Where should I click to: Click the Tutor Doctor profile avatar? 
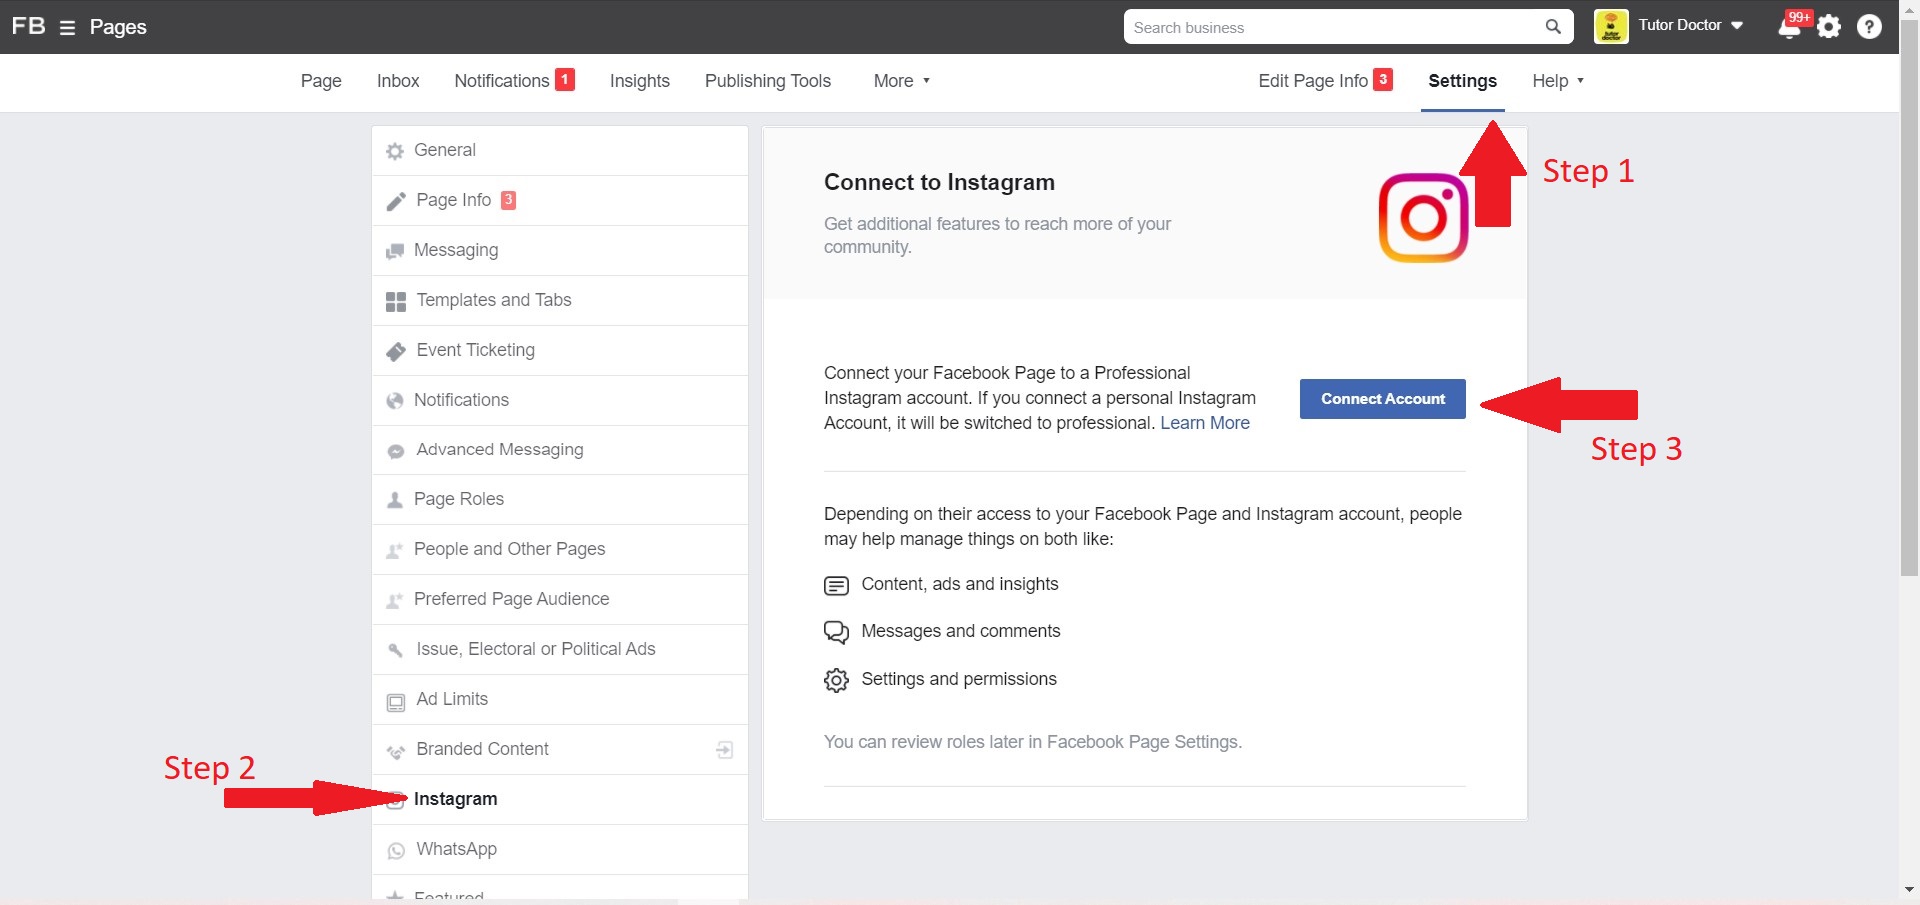tap(1611, 27)
